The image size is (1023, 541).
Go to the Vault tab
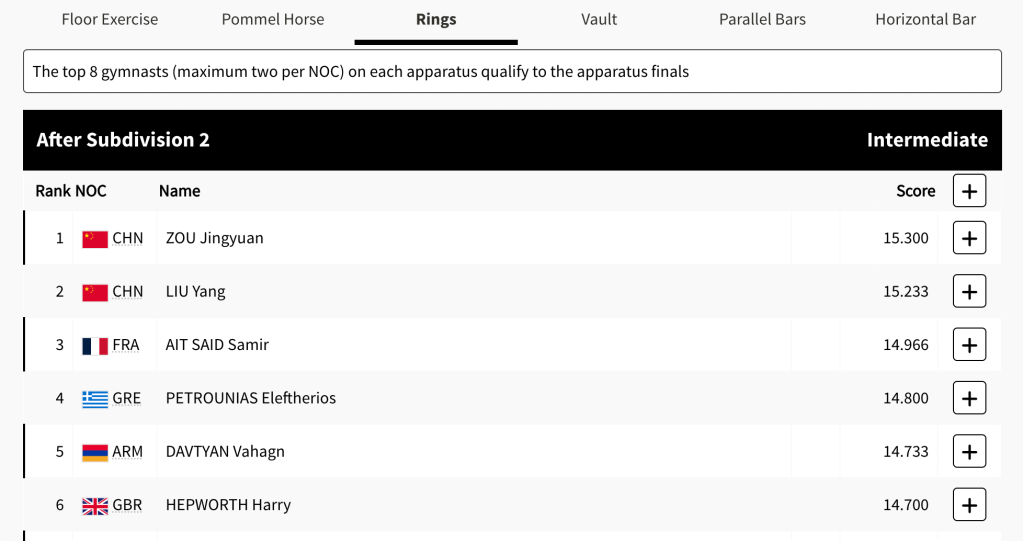(x=599, y=19)
